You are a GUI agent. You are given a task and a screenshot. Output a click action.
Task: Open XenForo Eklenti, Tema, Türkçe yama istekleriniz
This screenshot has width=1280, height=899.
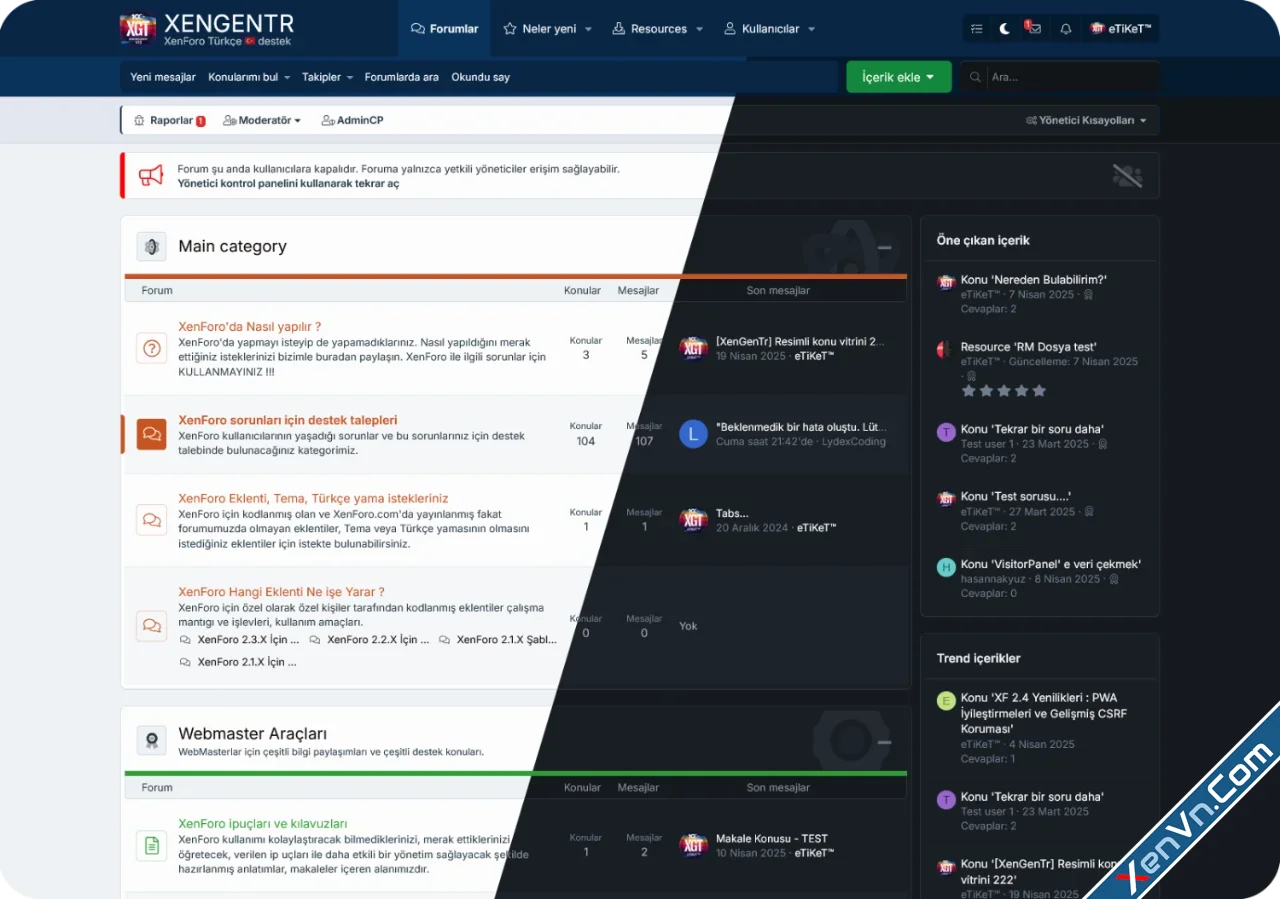[x=313, y=498]
